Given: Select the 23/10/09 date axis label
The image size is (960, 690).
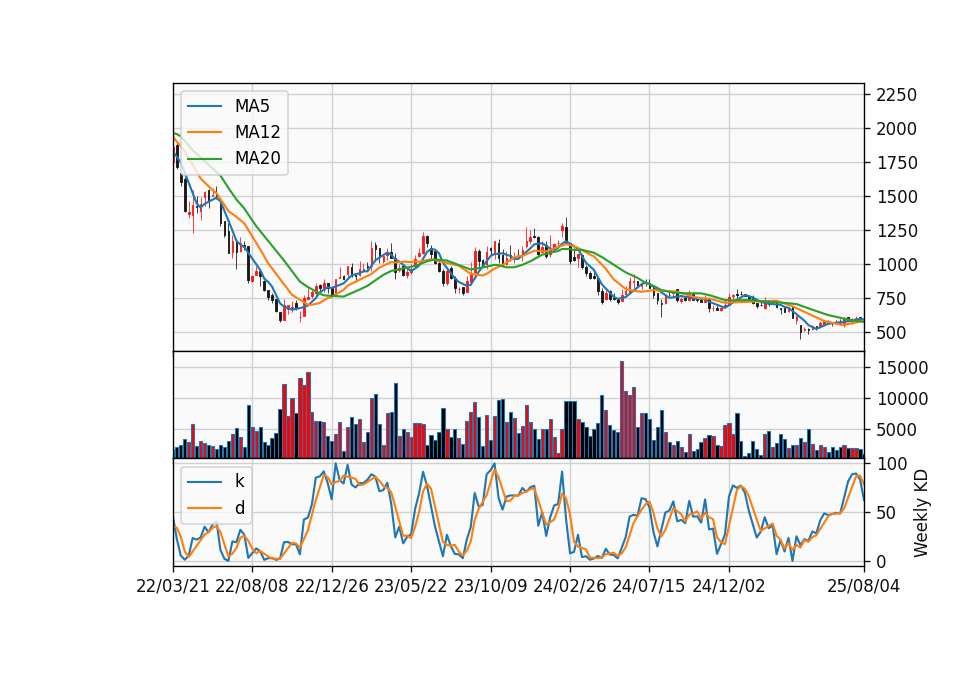Looking at the screenshot, I should [490, 586].
